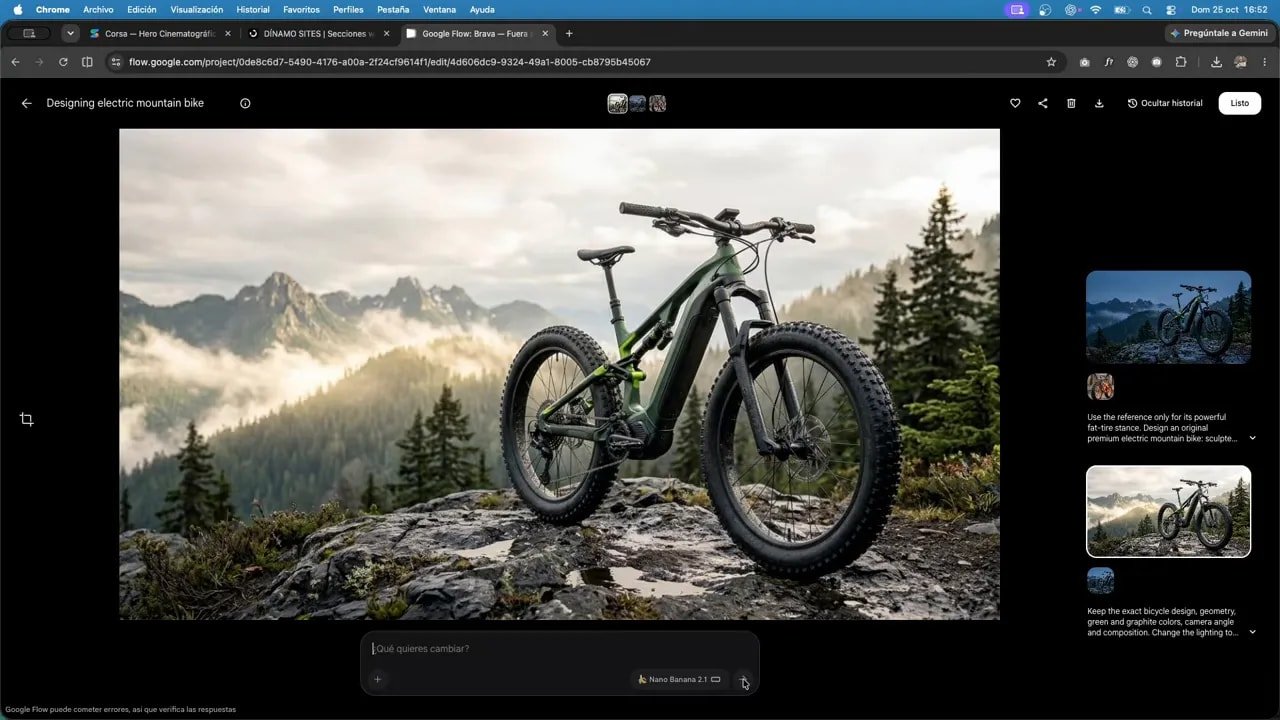Switch to the Corsa — Hero Cinematográfico tab
This screenshot has width=1280, height=720.
[x=160, y=33]
